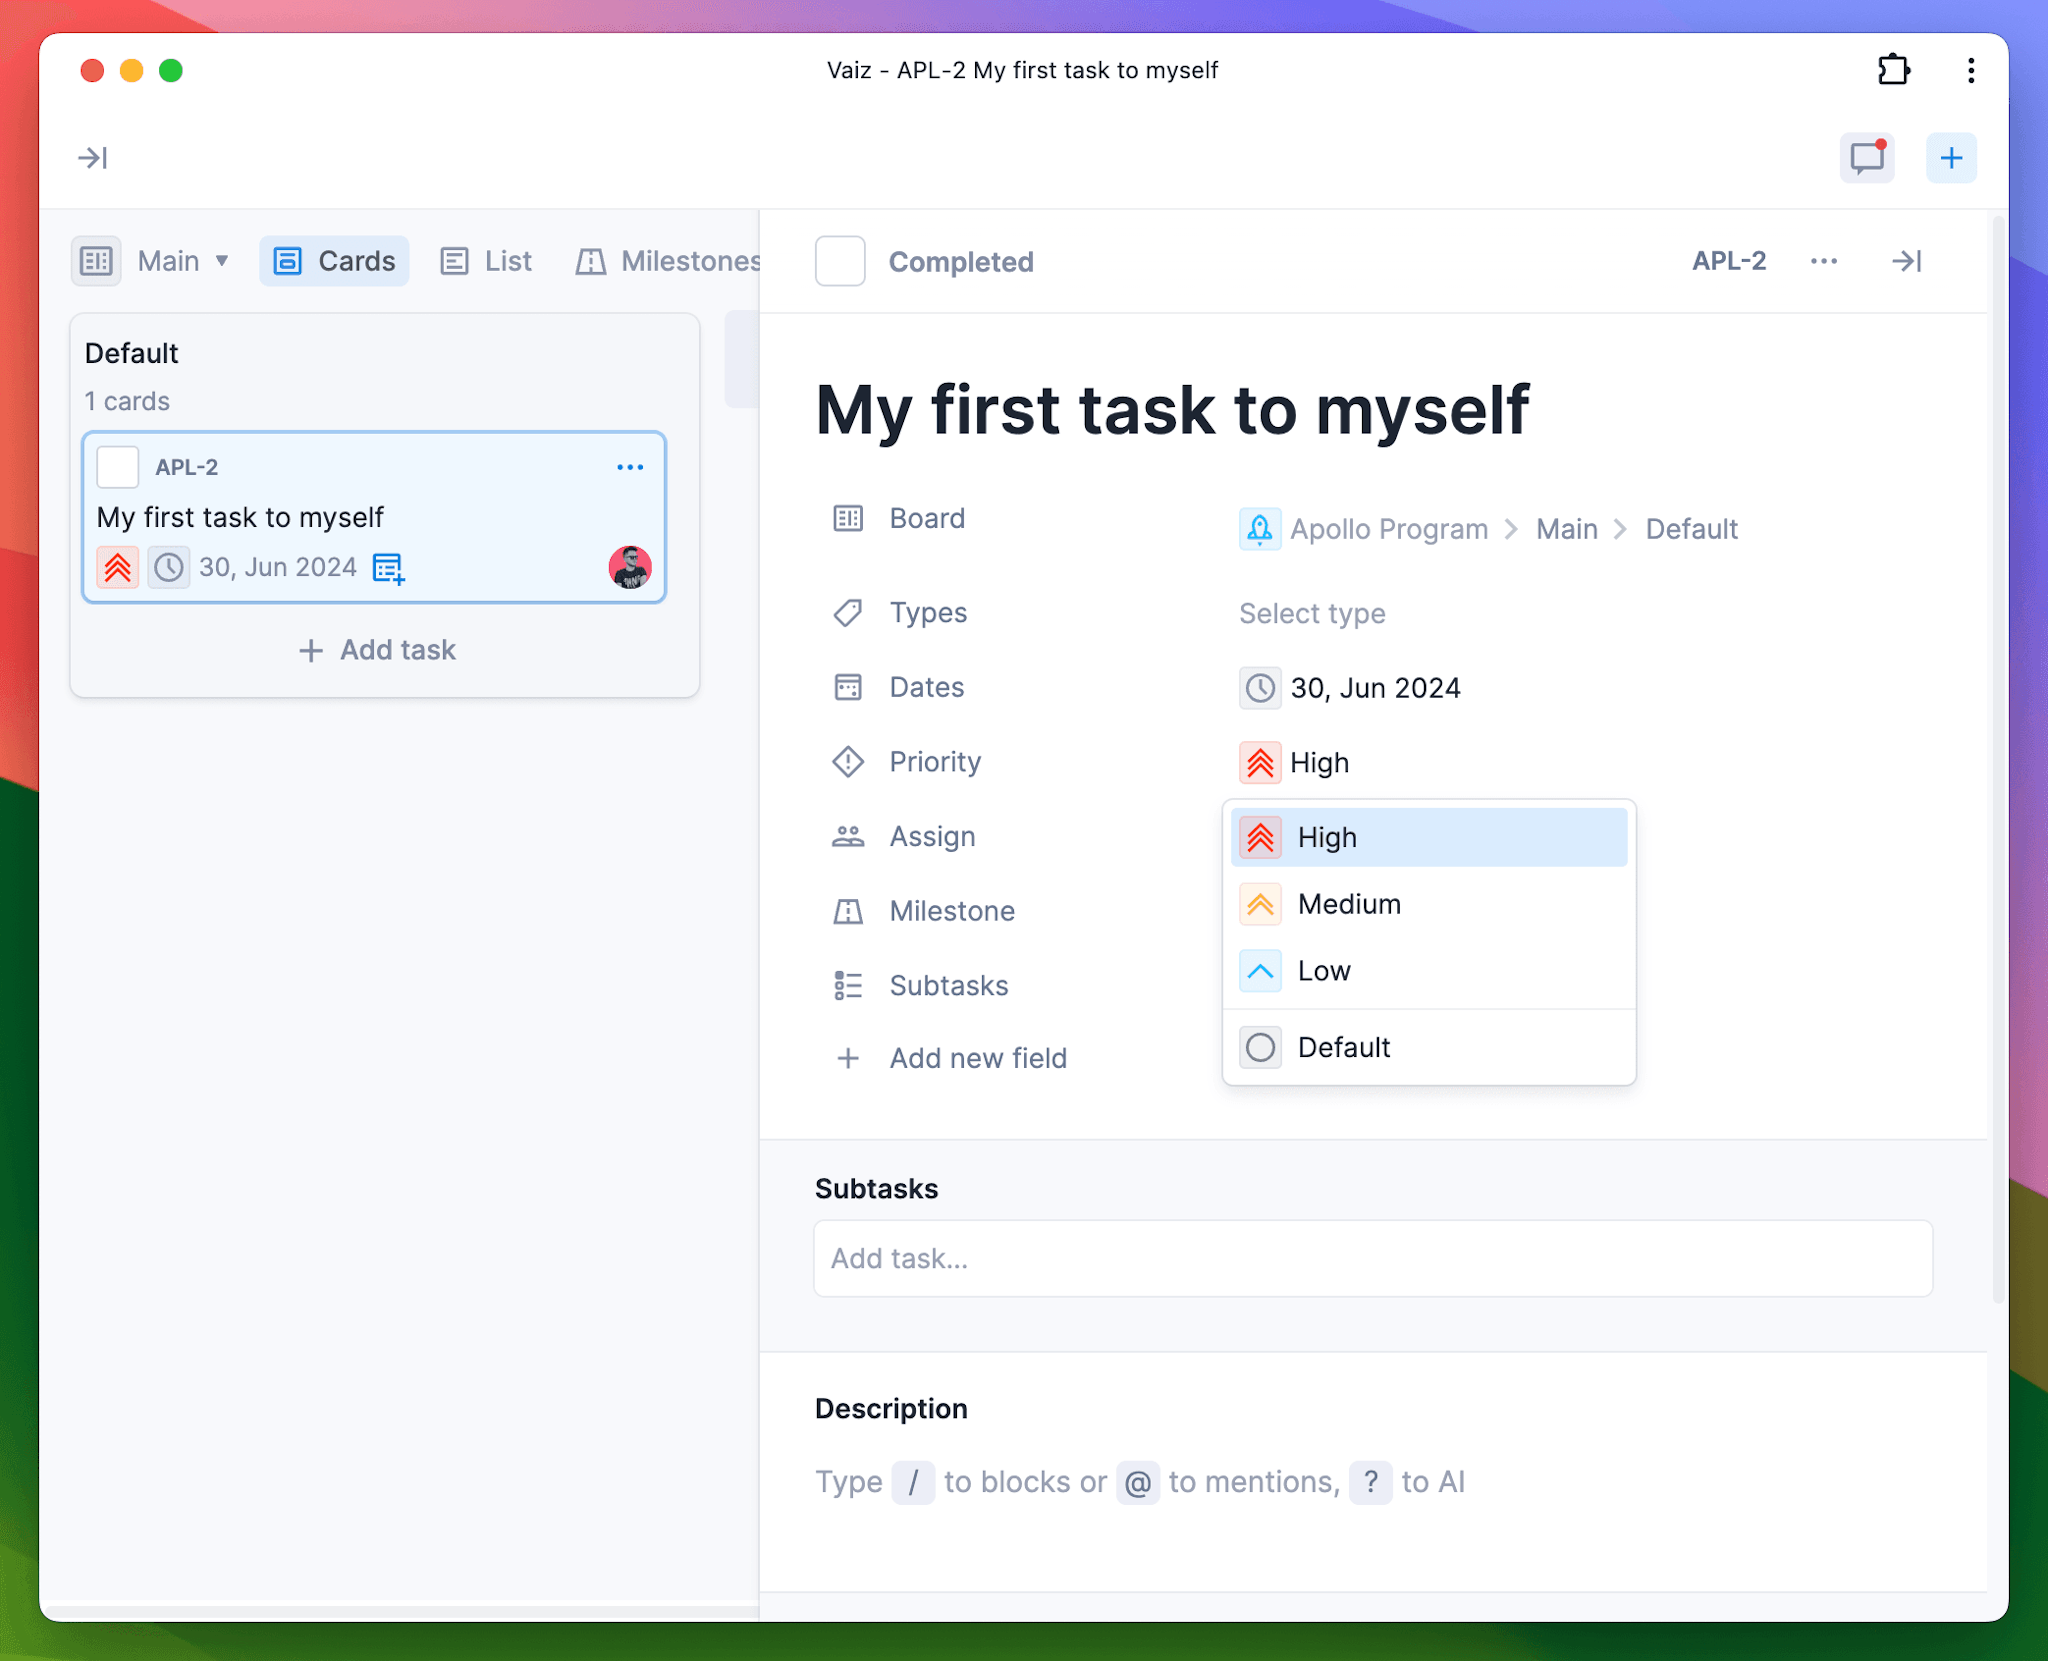Toggle the APL-2 task card checkbox
The image size is (2048, 1661).
click(120, 466)
